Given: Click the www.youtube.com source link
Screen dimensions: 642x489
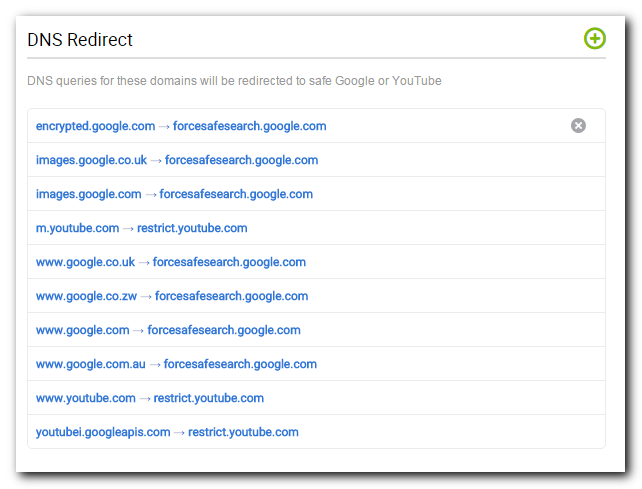Looking at the screenshot, I should coord(86,398).
